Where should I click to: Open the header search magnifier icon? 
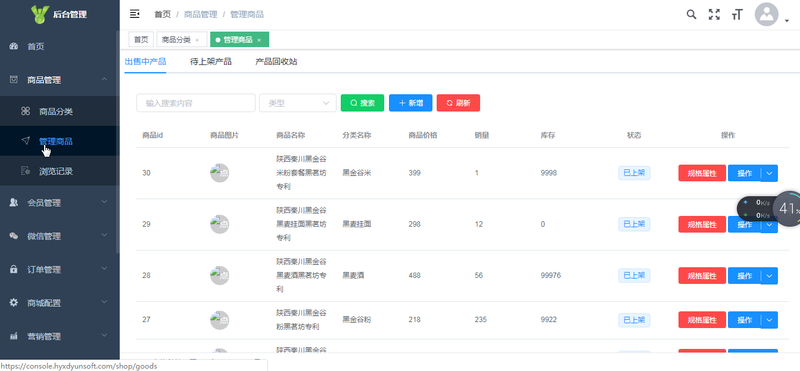point(691,14)
